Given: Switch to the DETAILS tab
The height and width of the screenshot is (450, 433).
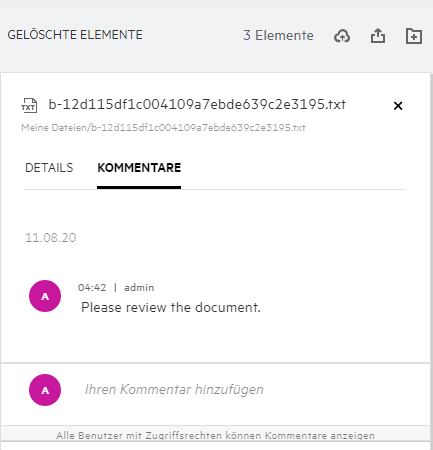Looking at the screenshot, I should pyautogui.click(x=49, y=168).
